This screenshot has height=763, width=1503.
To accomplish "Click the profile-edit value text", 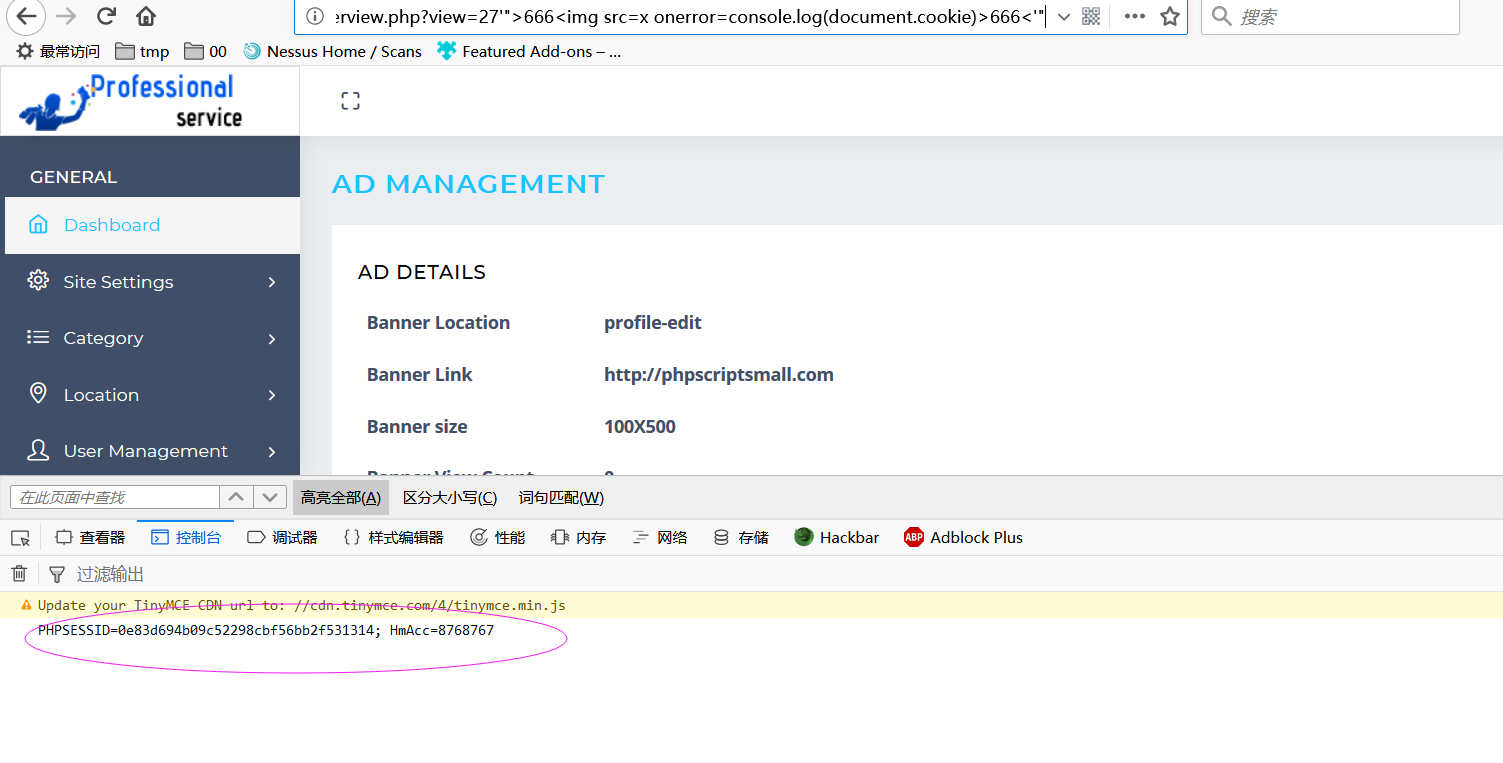I will point(653,323).
